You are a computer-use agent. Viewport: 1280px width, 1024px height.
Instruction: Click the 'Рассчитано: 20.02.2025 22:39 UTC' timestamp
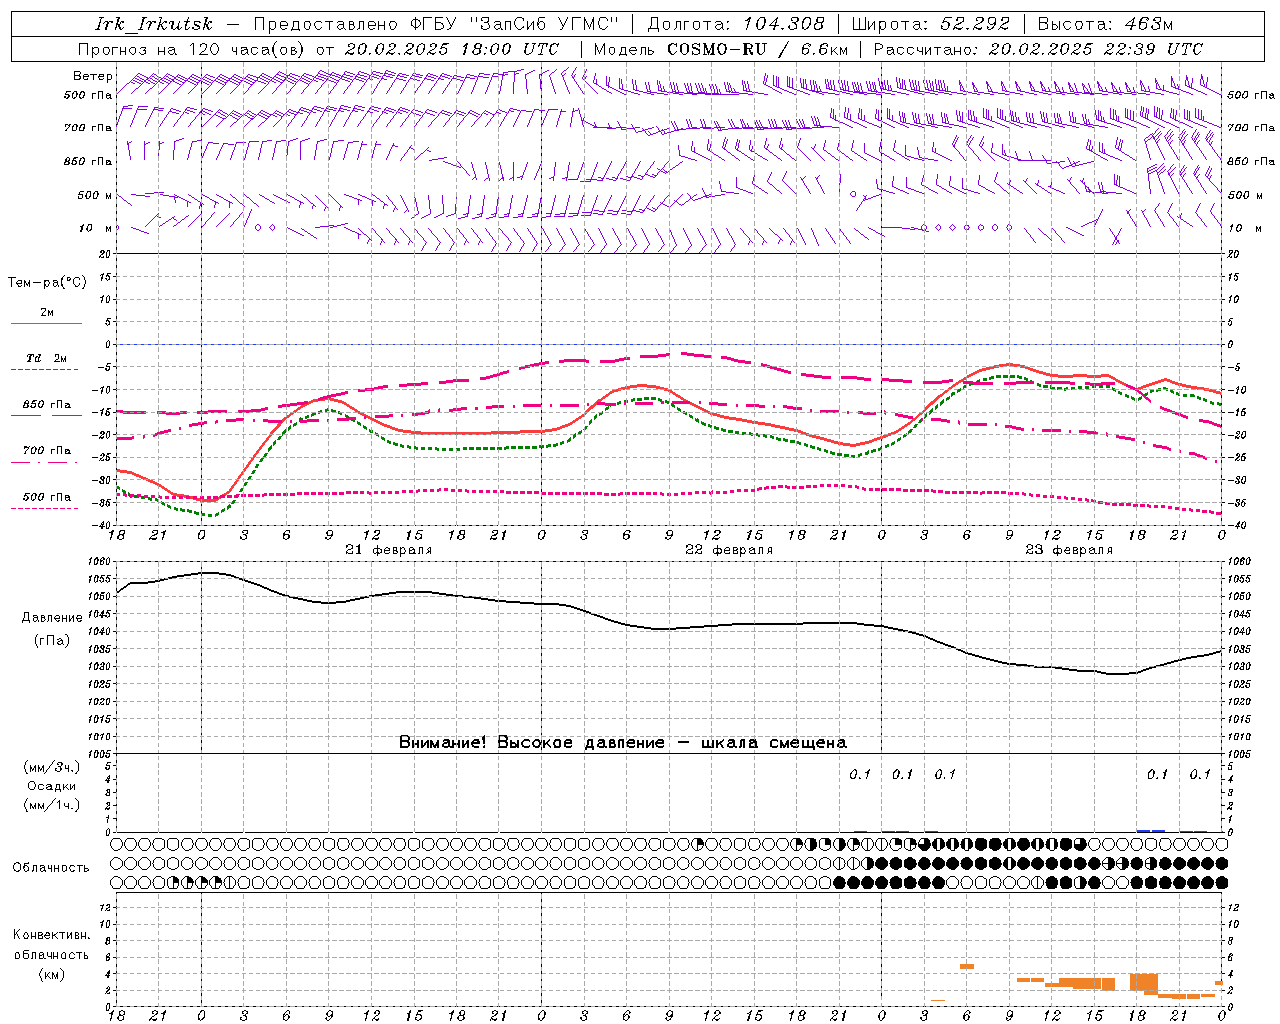[x=1038, y=49]
